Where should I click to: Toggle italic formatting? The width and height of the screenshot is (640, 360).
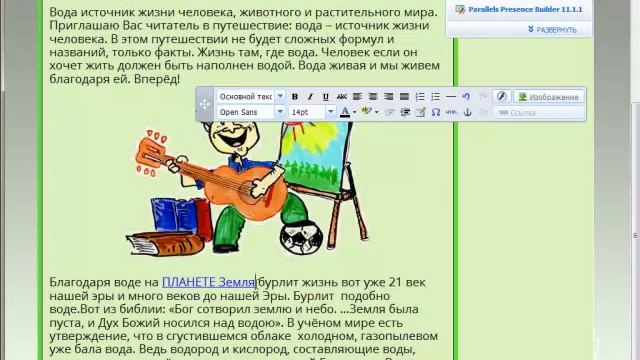310,97
